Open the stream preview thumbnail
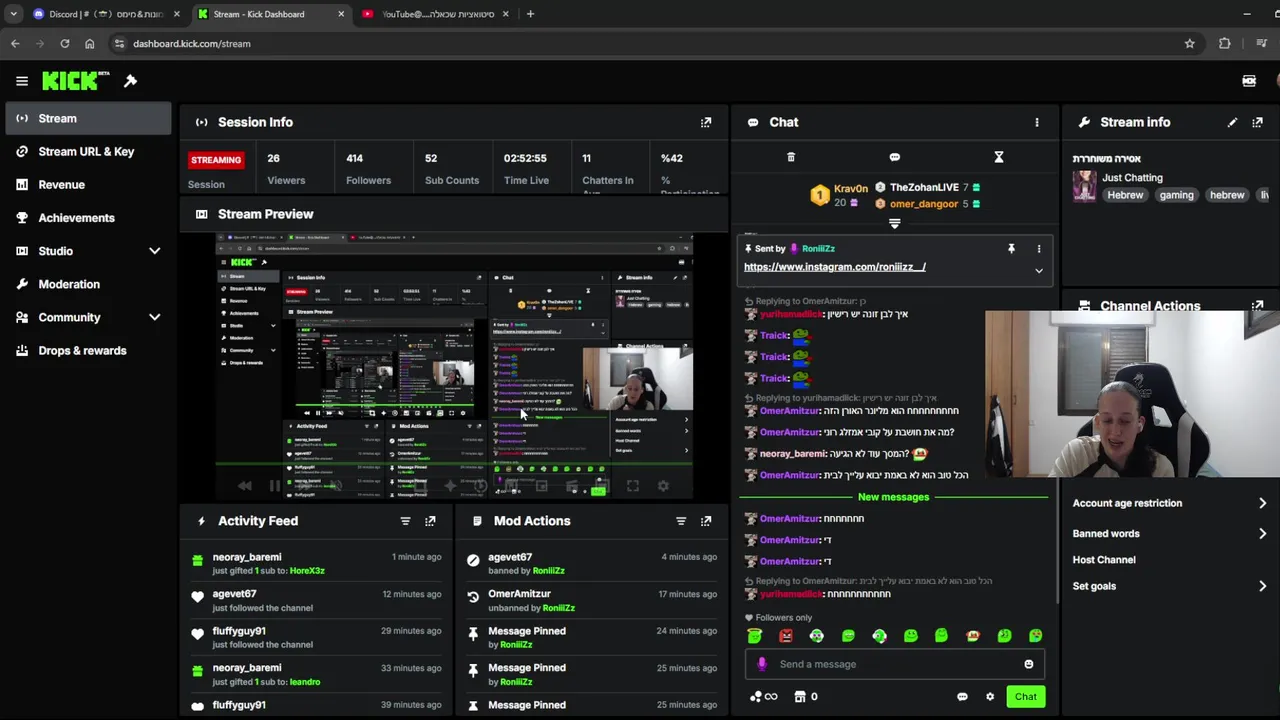Screen dimensions: 1280x720 [454, 365]
